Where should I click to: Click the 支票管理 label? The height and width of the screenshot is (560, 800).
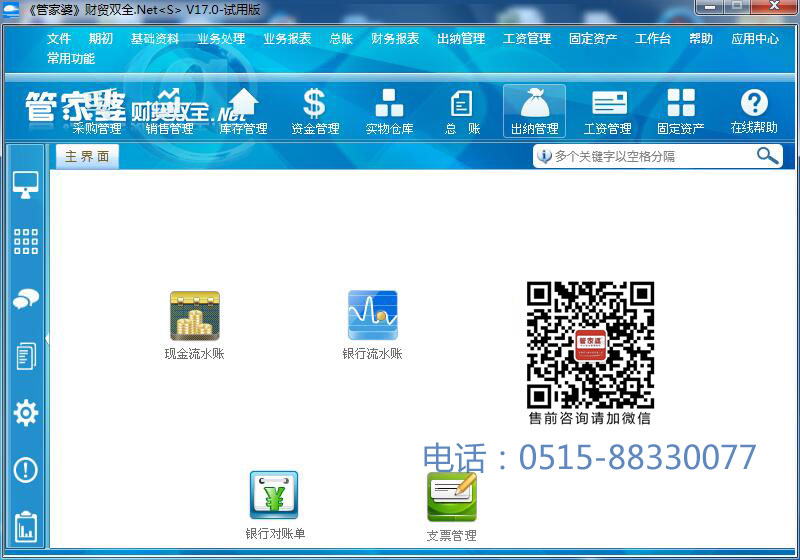pyautogui.click(x=452, y=535)
